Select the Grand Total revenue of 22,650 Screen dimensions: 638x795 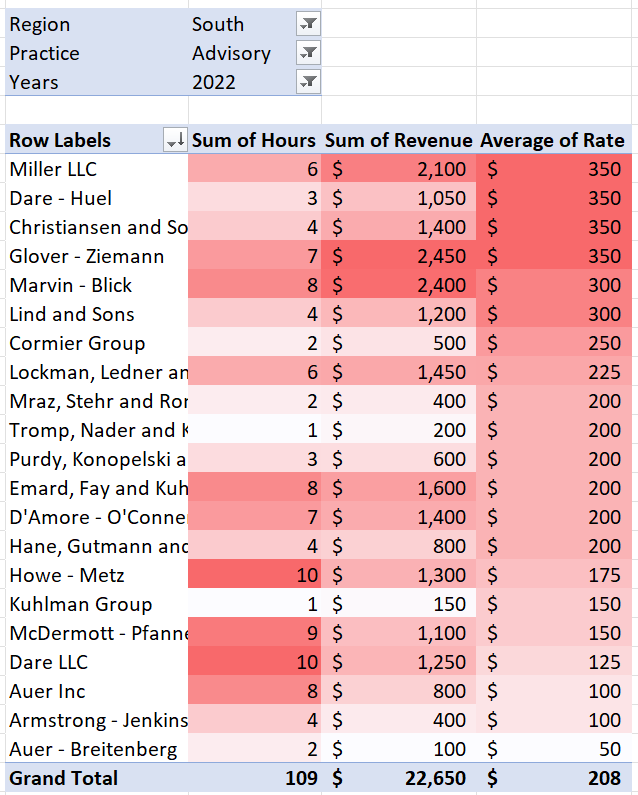pyautogui.click(x=399, y=778)
